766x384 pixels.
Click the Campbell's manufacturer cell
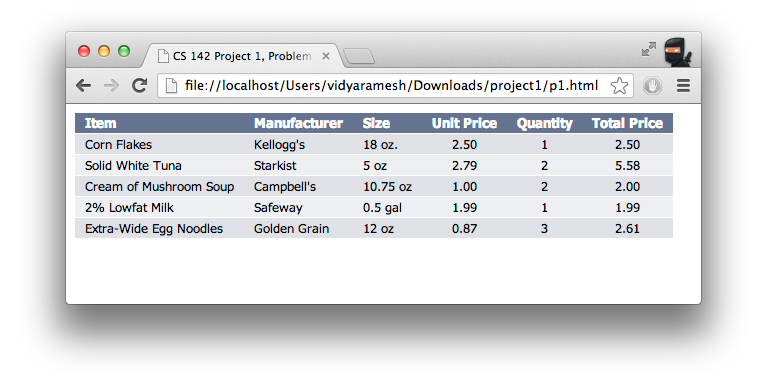click(x=285, y=187)
